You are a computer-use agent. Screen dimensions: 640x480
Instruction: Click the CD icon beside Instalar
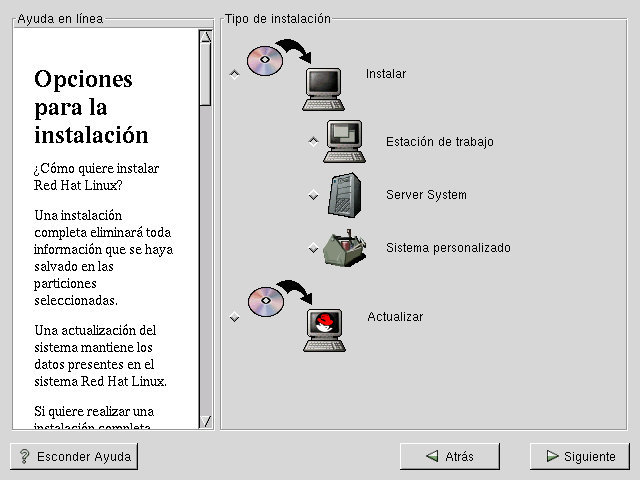[265, 59]
